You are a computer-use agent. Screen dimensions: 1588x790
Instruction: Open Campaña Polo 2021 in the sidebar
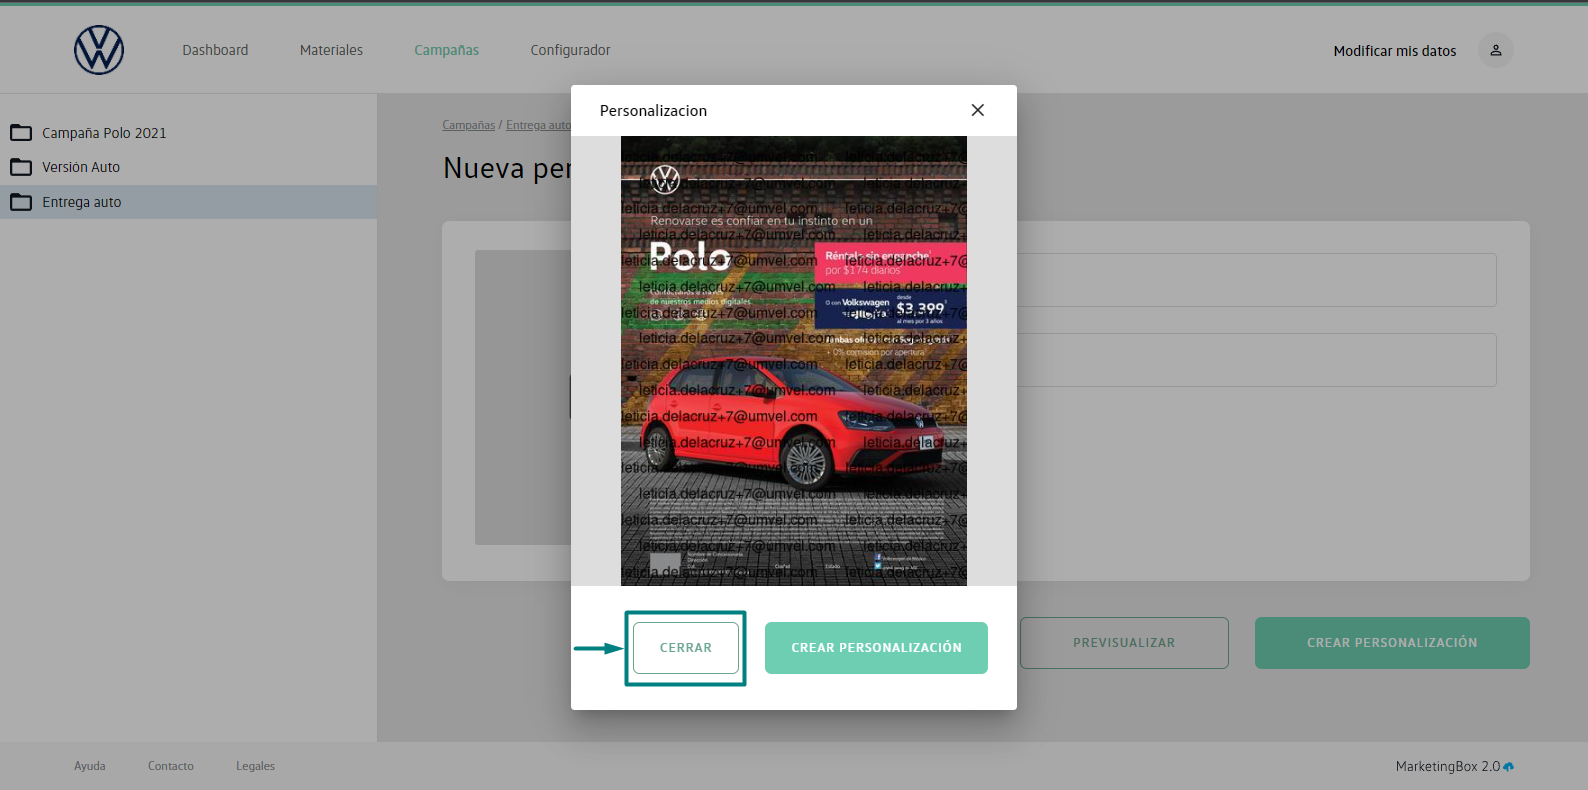[x=104, y=133]
